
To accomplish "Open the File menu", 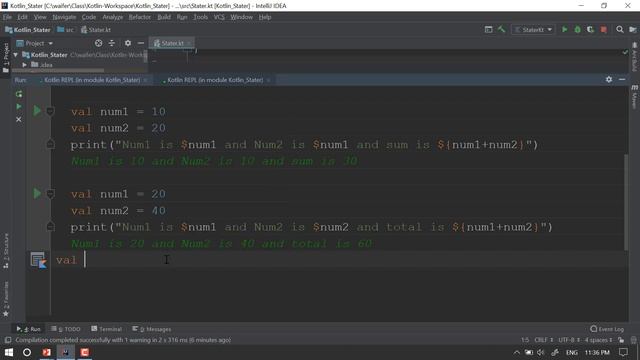I will pyautogui.click(x=7, y=17).
